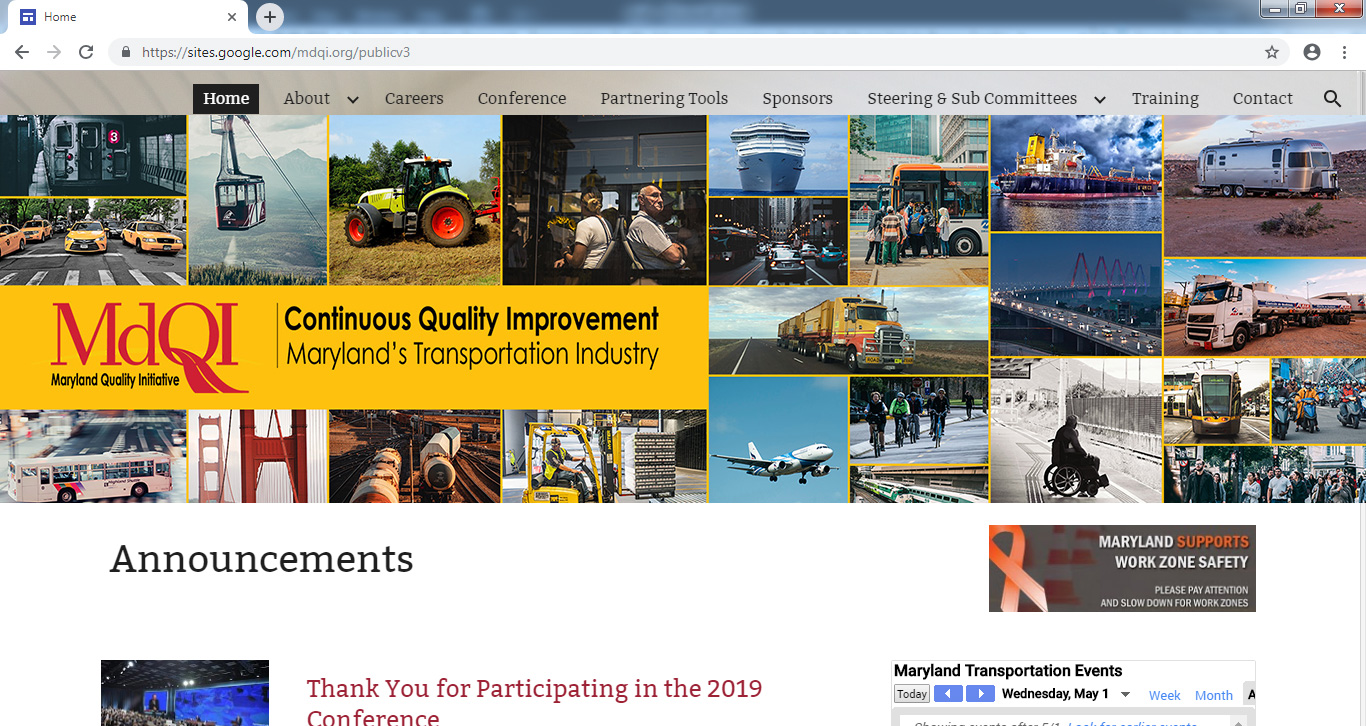Click the address bar URL field
The height and width of the screenshot is (726, 1366).
[699, 52]
